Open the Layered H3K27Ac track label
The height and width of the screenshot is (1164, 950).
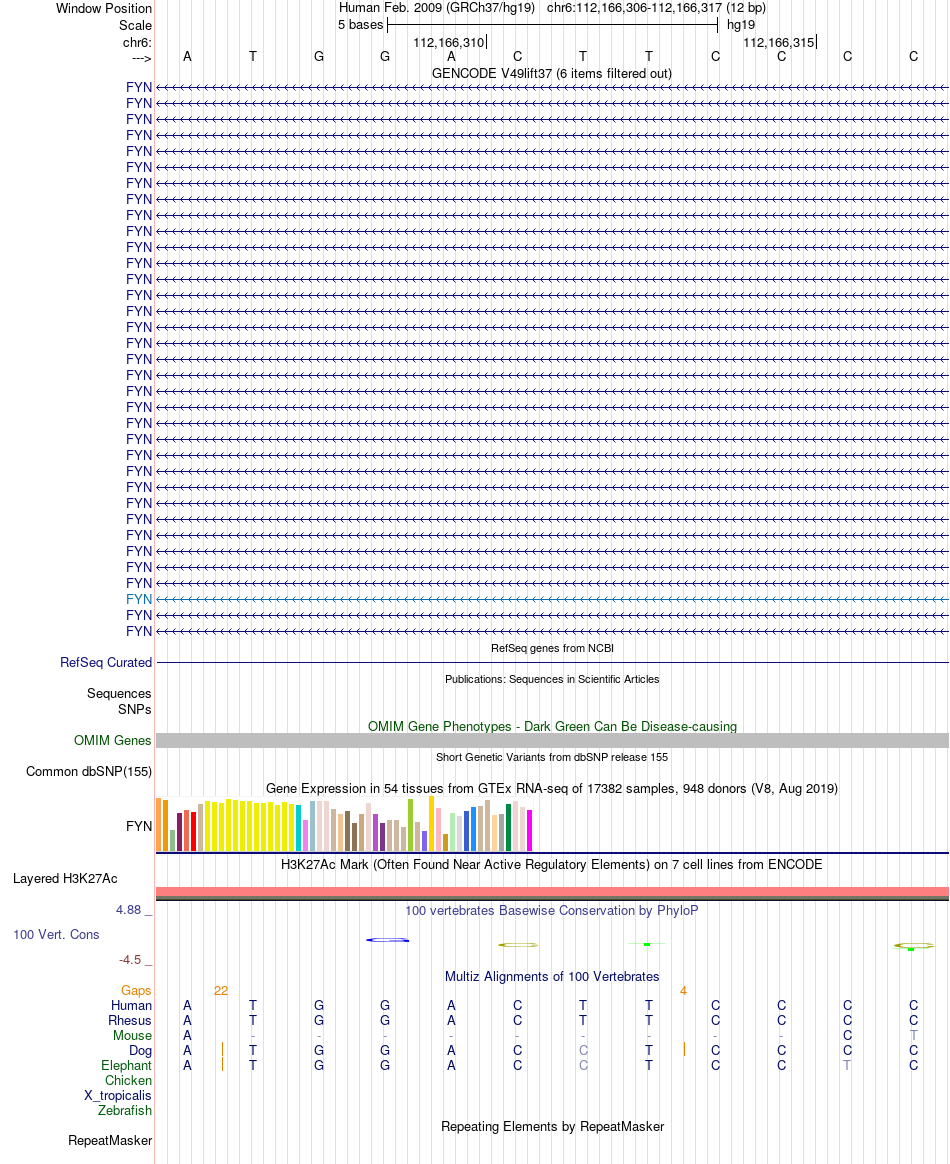point(65,878)
